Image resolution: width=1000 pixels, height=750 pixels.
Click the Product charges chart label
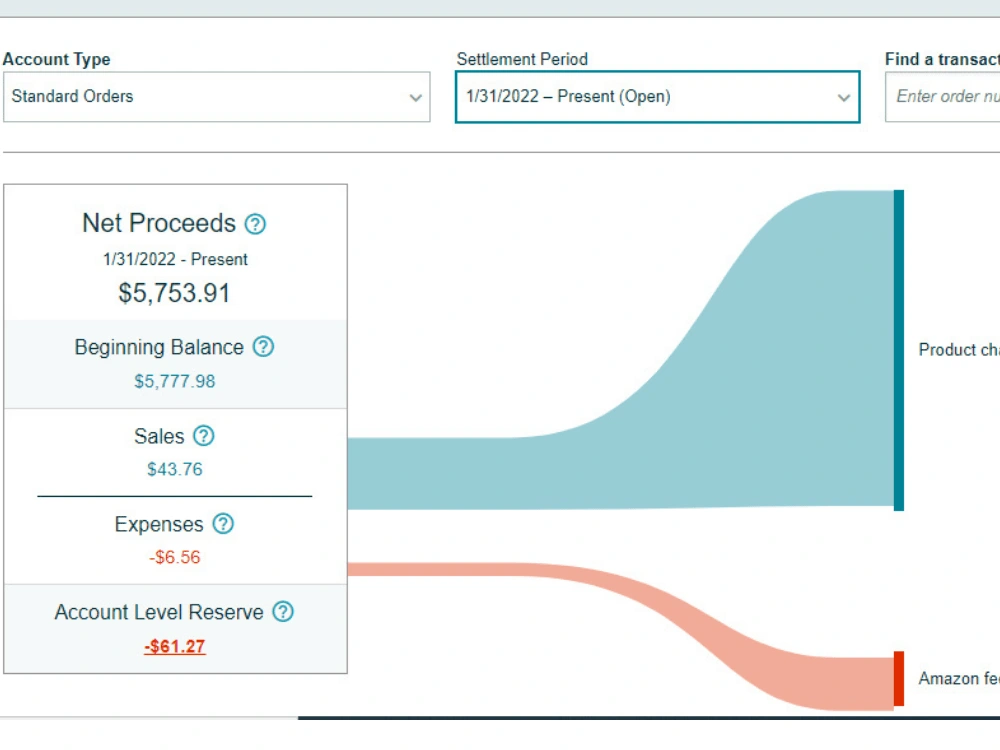click(959, 349)
